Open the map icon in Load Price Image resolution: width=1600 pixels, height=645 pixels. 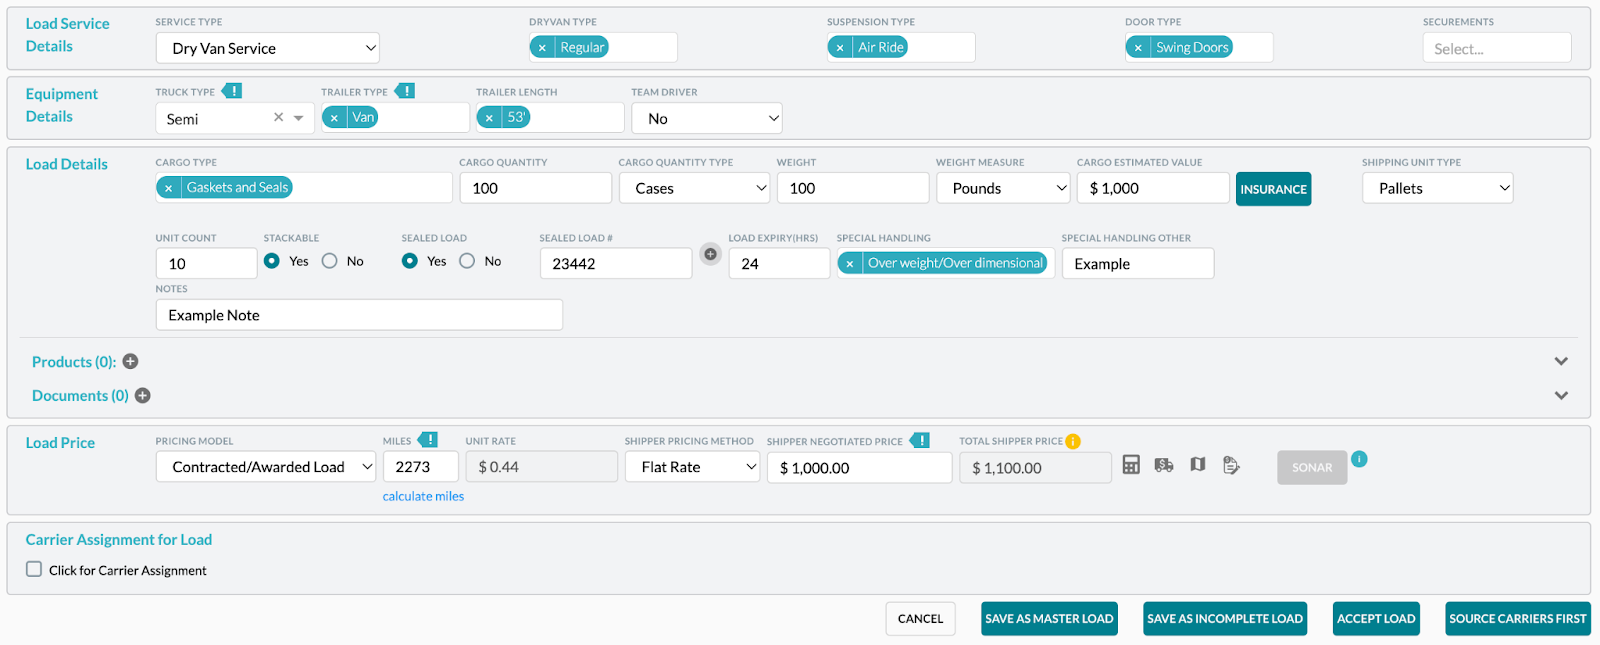point(1198,465)
